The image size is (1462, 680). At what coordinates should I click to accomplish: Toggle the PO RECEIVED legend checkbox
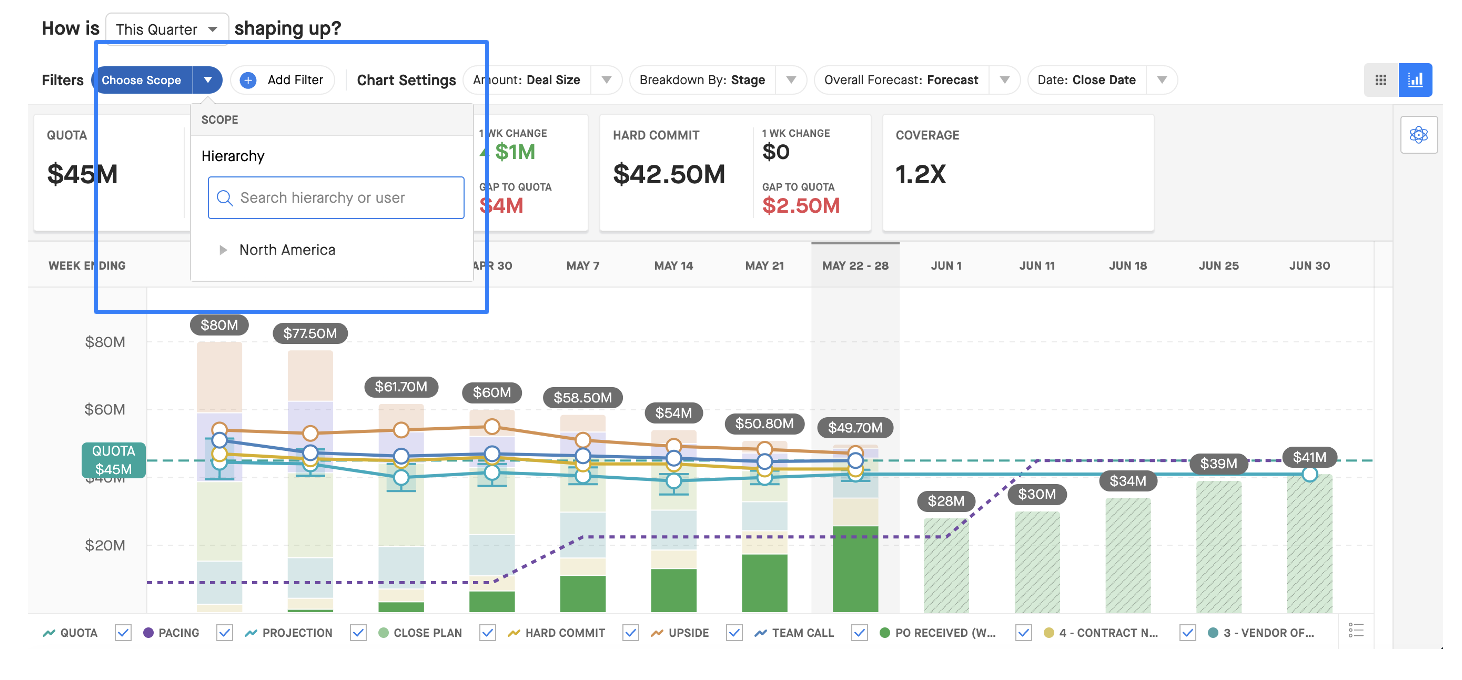point(1023,633)
